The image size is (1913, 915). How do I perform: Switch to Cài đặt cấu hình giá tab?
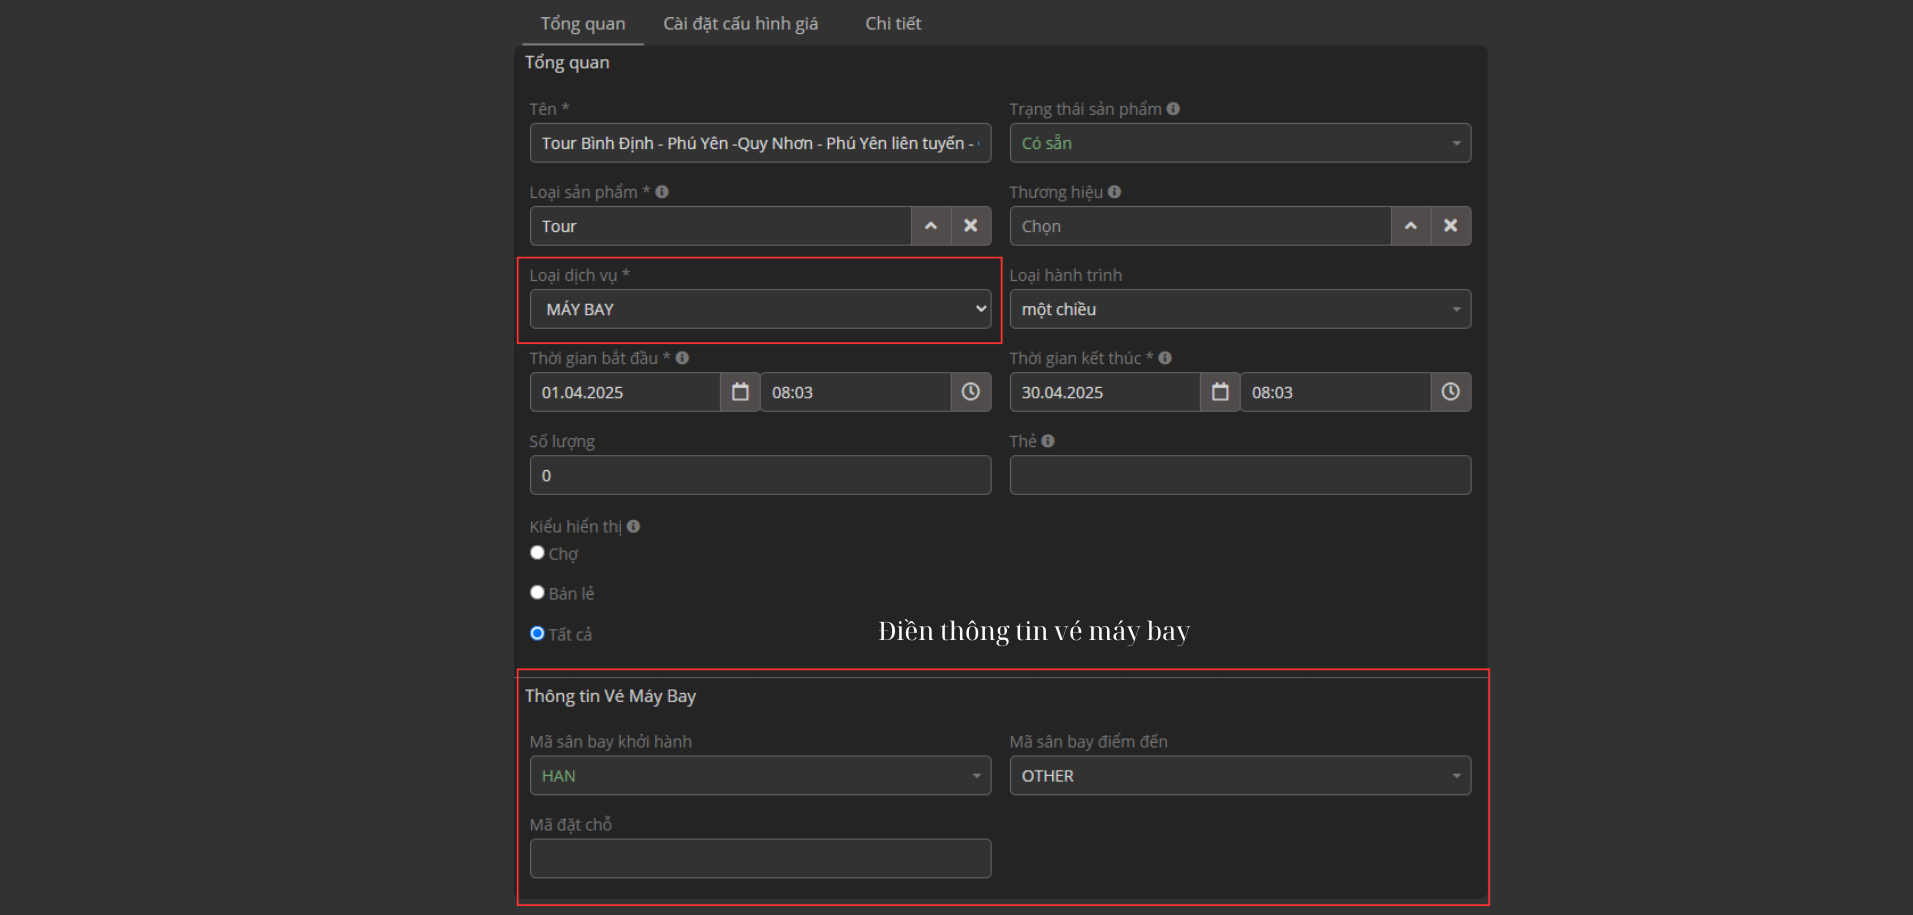click(740, 23)
